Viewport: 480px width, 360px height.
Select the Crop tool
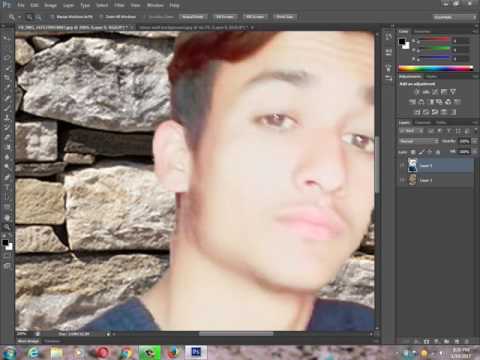click(7, 78)
